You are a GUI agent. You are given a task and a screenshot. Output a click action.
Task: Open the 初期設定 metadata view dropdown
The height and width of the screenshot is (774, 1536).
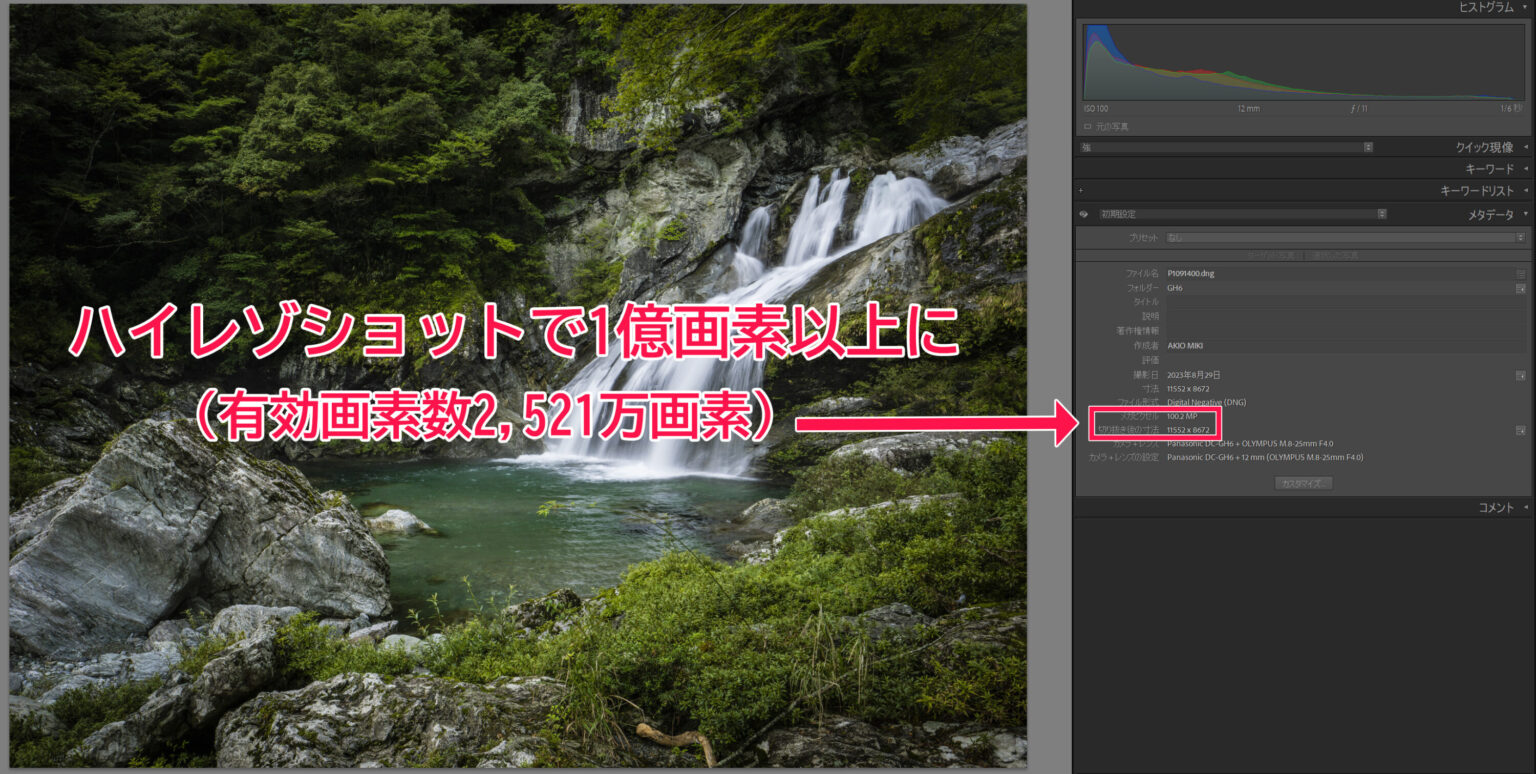(x=1242, y=214)
